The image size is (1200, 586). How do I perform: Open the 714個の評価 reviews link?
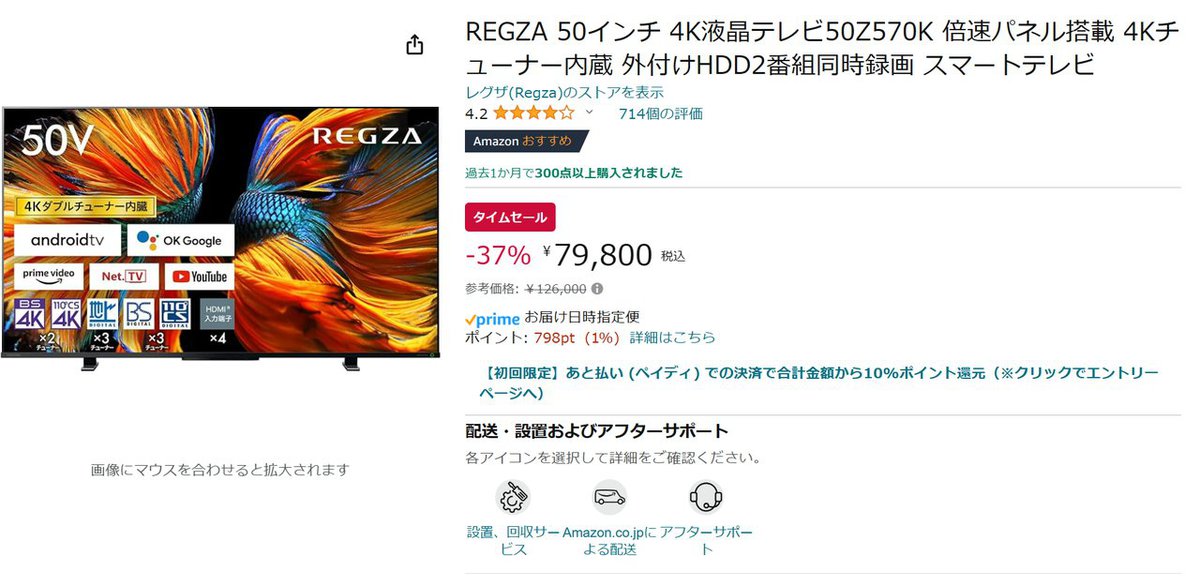(x=662, y=113)
